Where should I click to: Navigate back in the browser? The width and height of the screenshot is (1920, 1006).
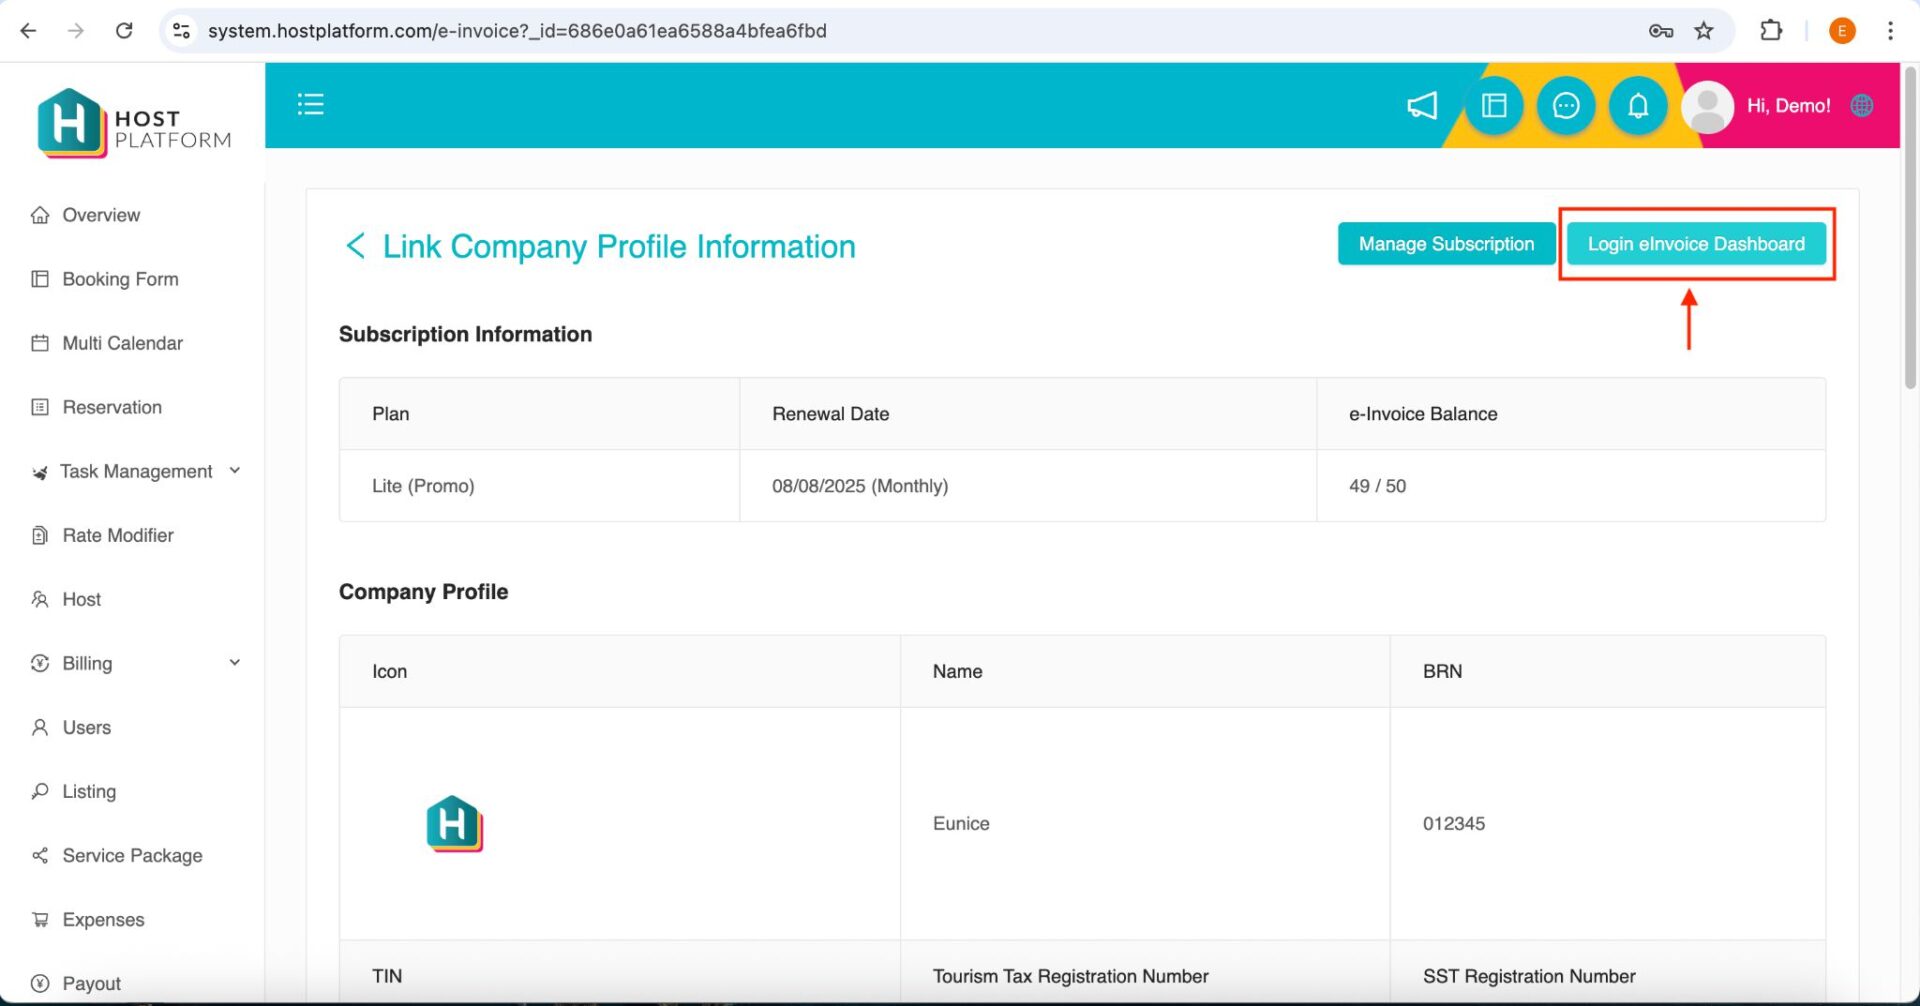coord(28,31)
